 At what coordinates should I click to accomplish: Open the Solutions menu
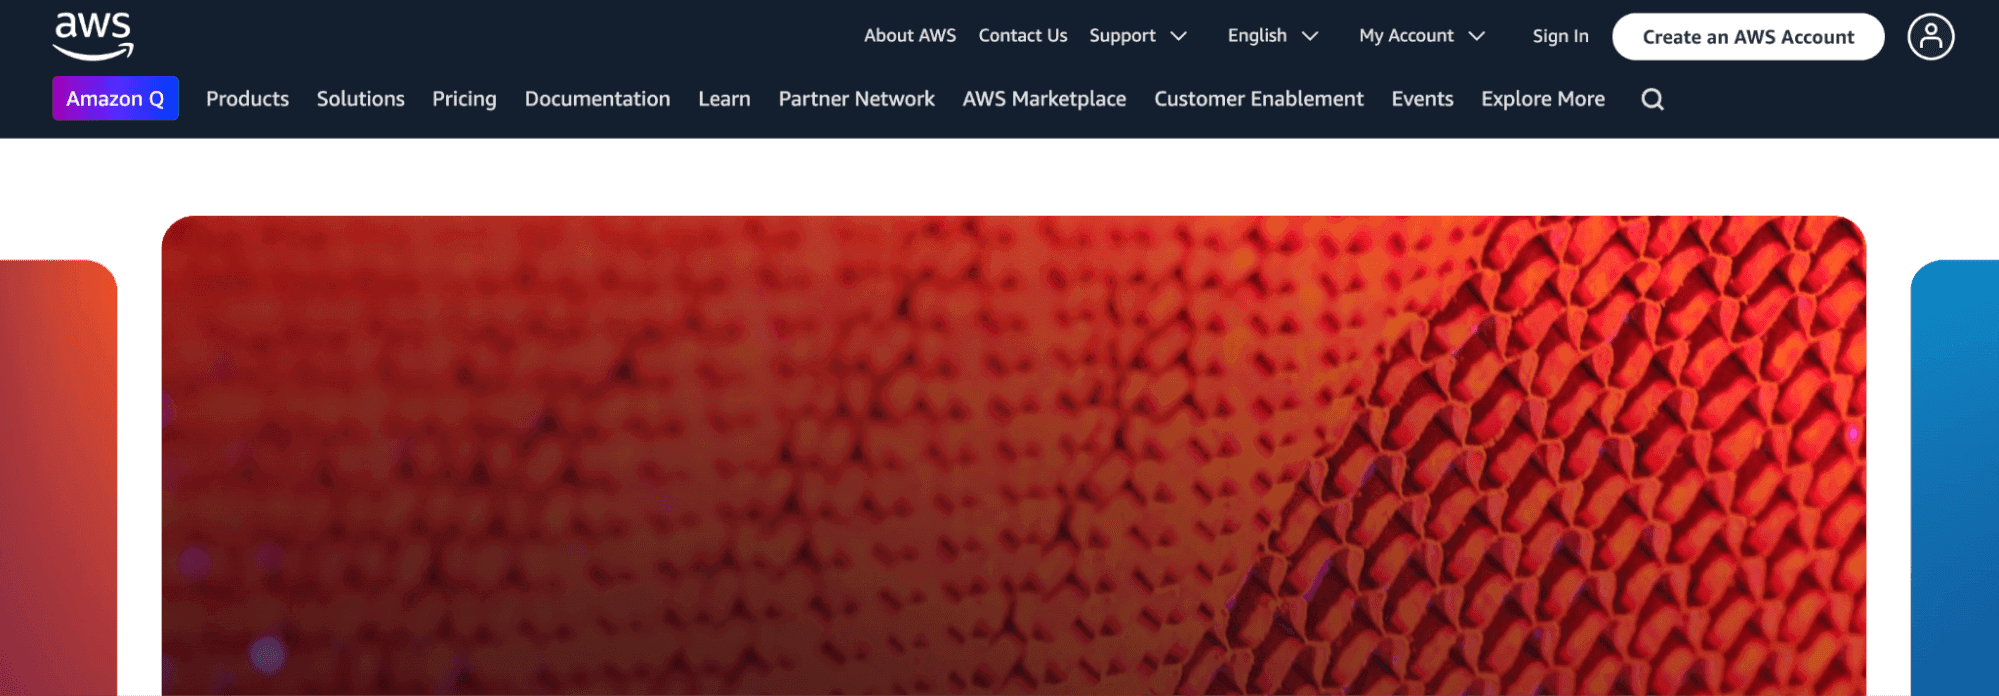pyautogui.click(x=360, y=99)
